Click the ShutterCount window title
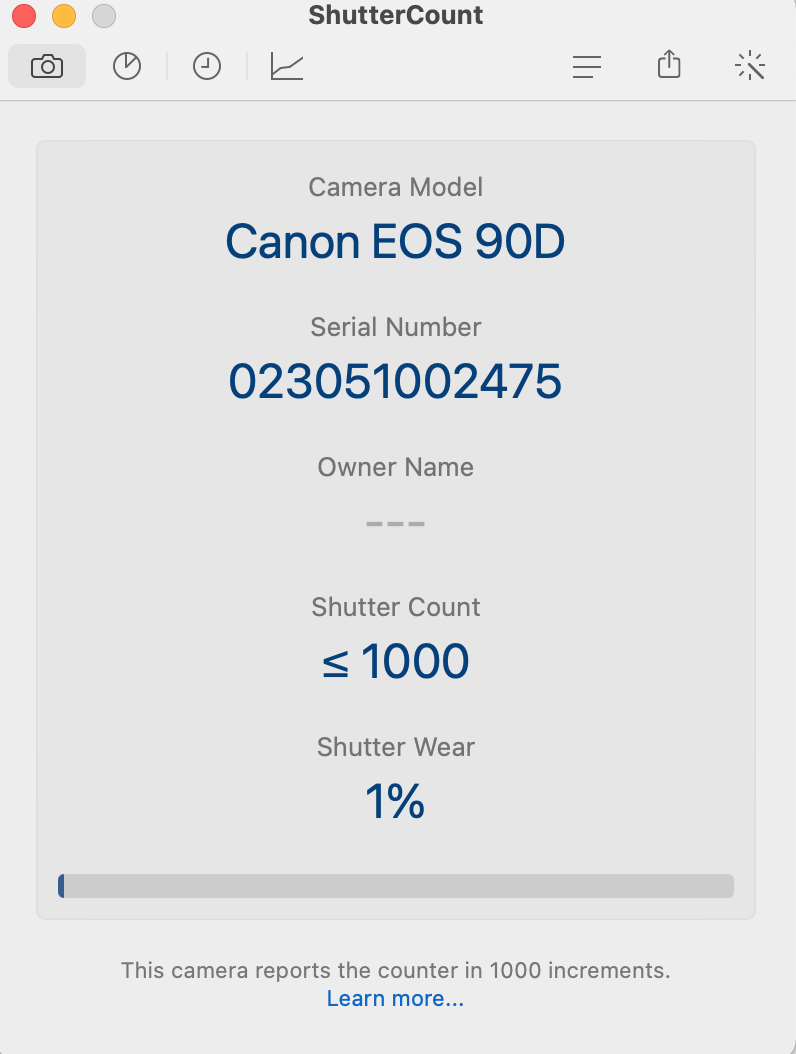The height and width of the screenshot is (1054, 796). [396, 16]
